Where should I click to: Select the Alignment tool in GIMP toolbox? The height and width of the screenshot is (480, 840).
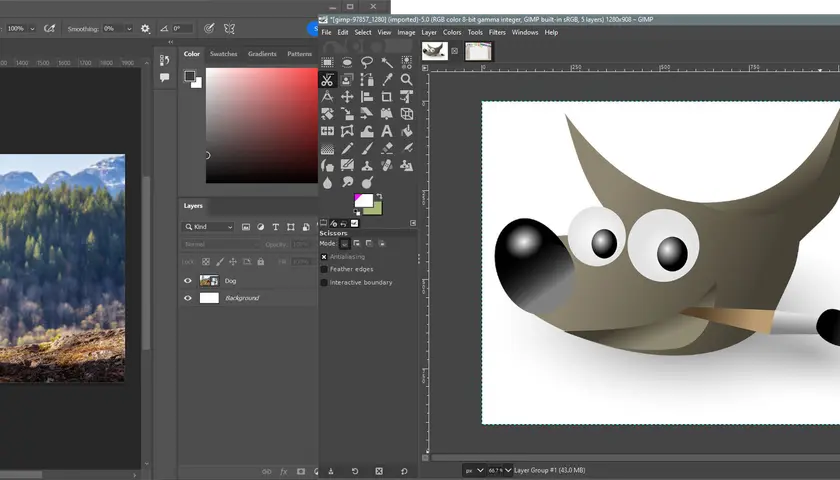click(x=367, y=97)
